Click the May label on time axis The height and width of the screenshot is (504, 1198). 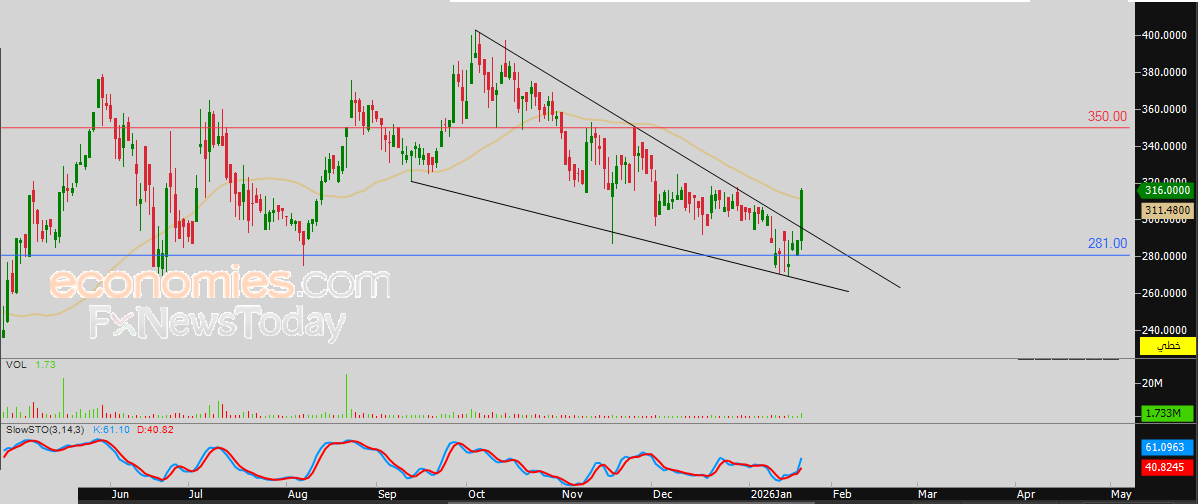[x=1121, y=495]
